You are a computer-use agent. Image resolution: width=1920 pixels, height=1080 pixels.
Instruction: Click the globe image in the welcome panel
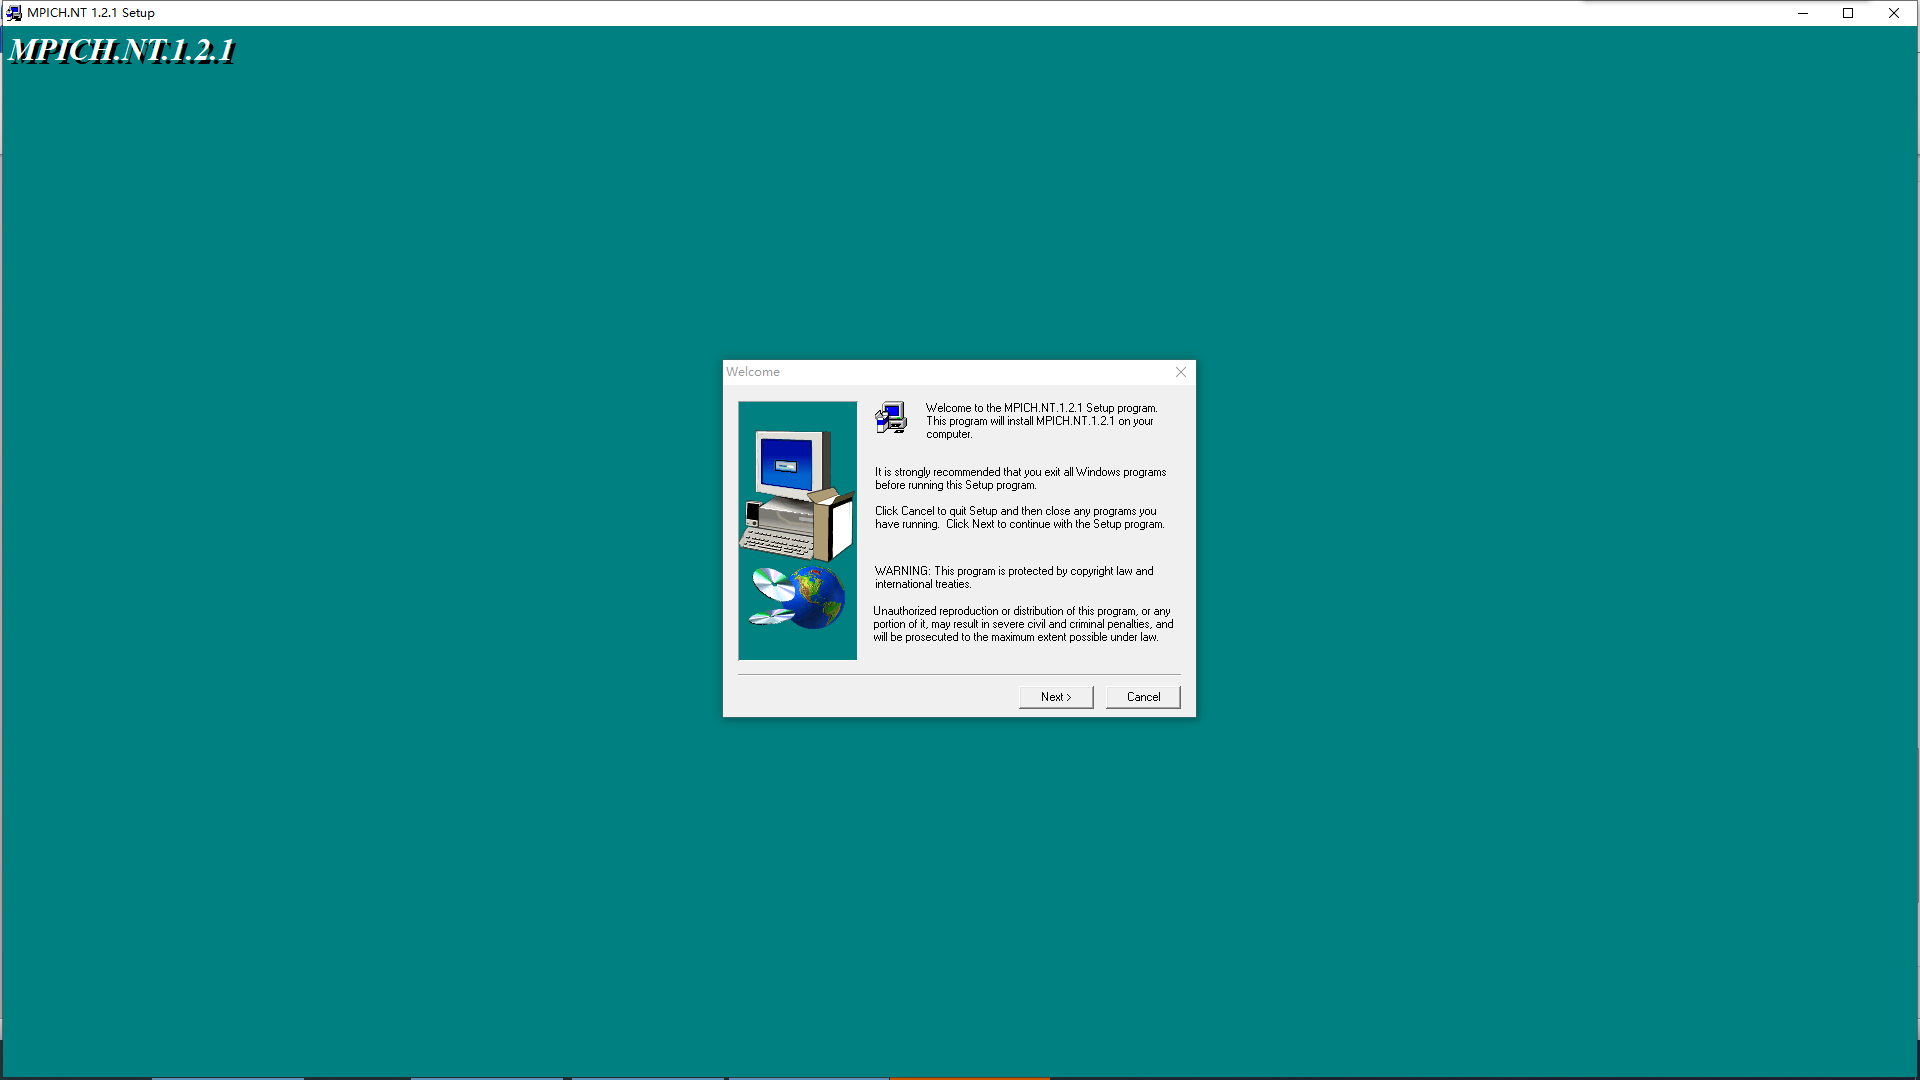816,598
